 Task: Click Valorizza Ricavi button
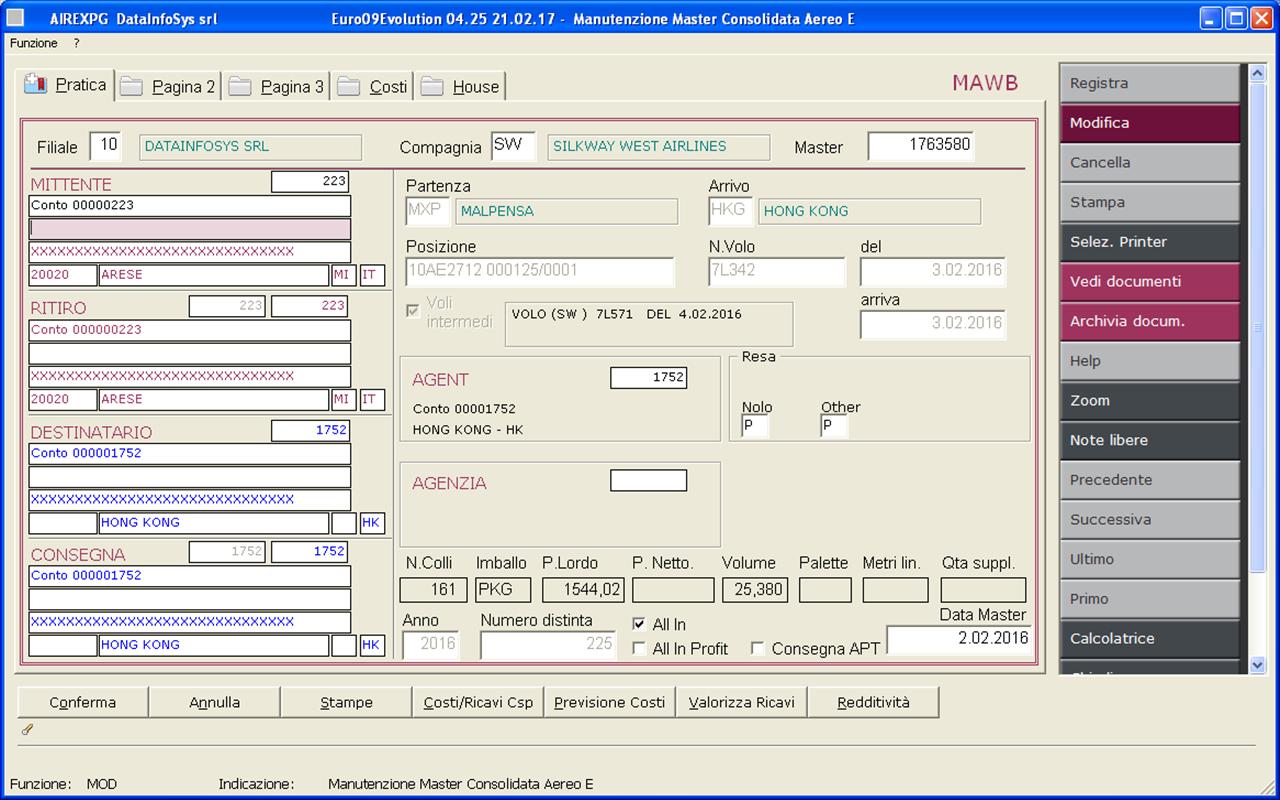pos(742,702)
